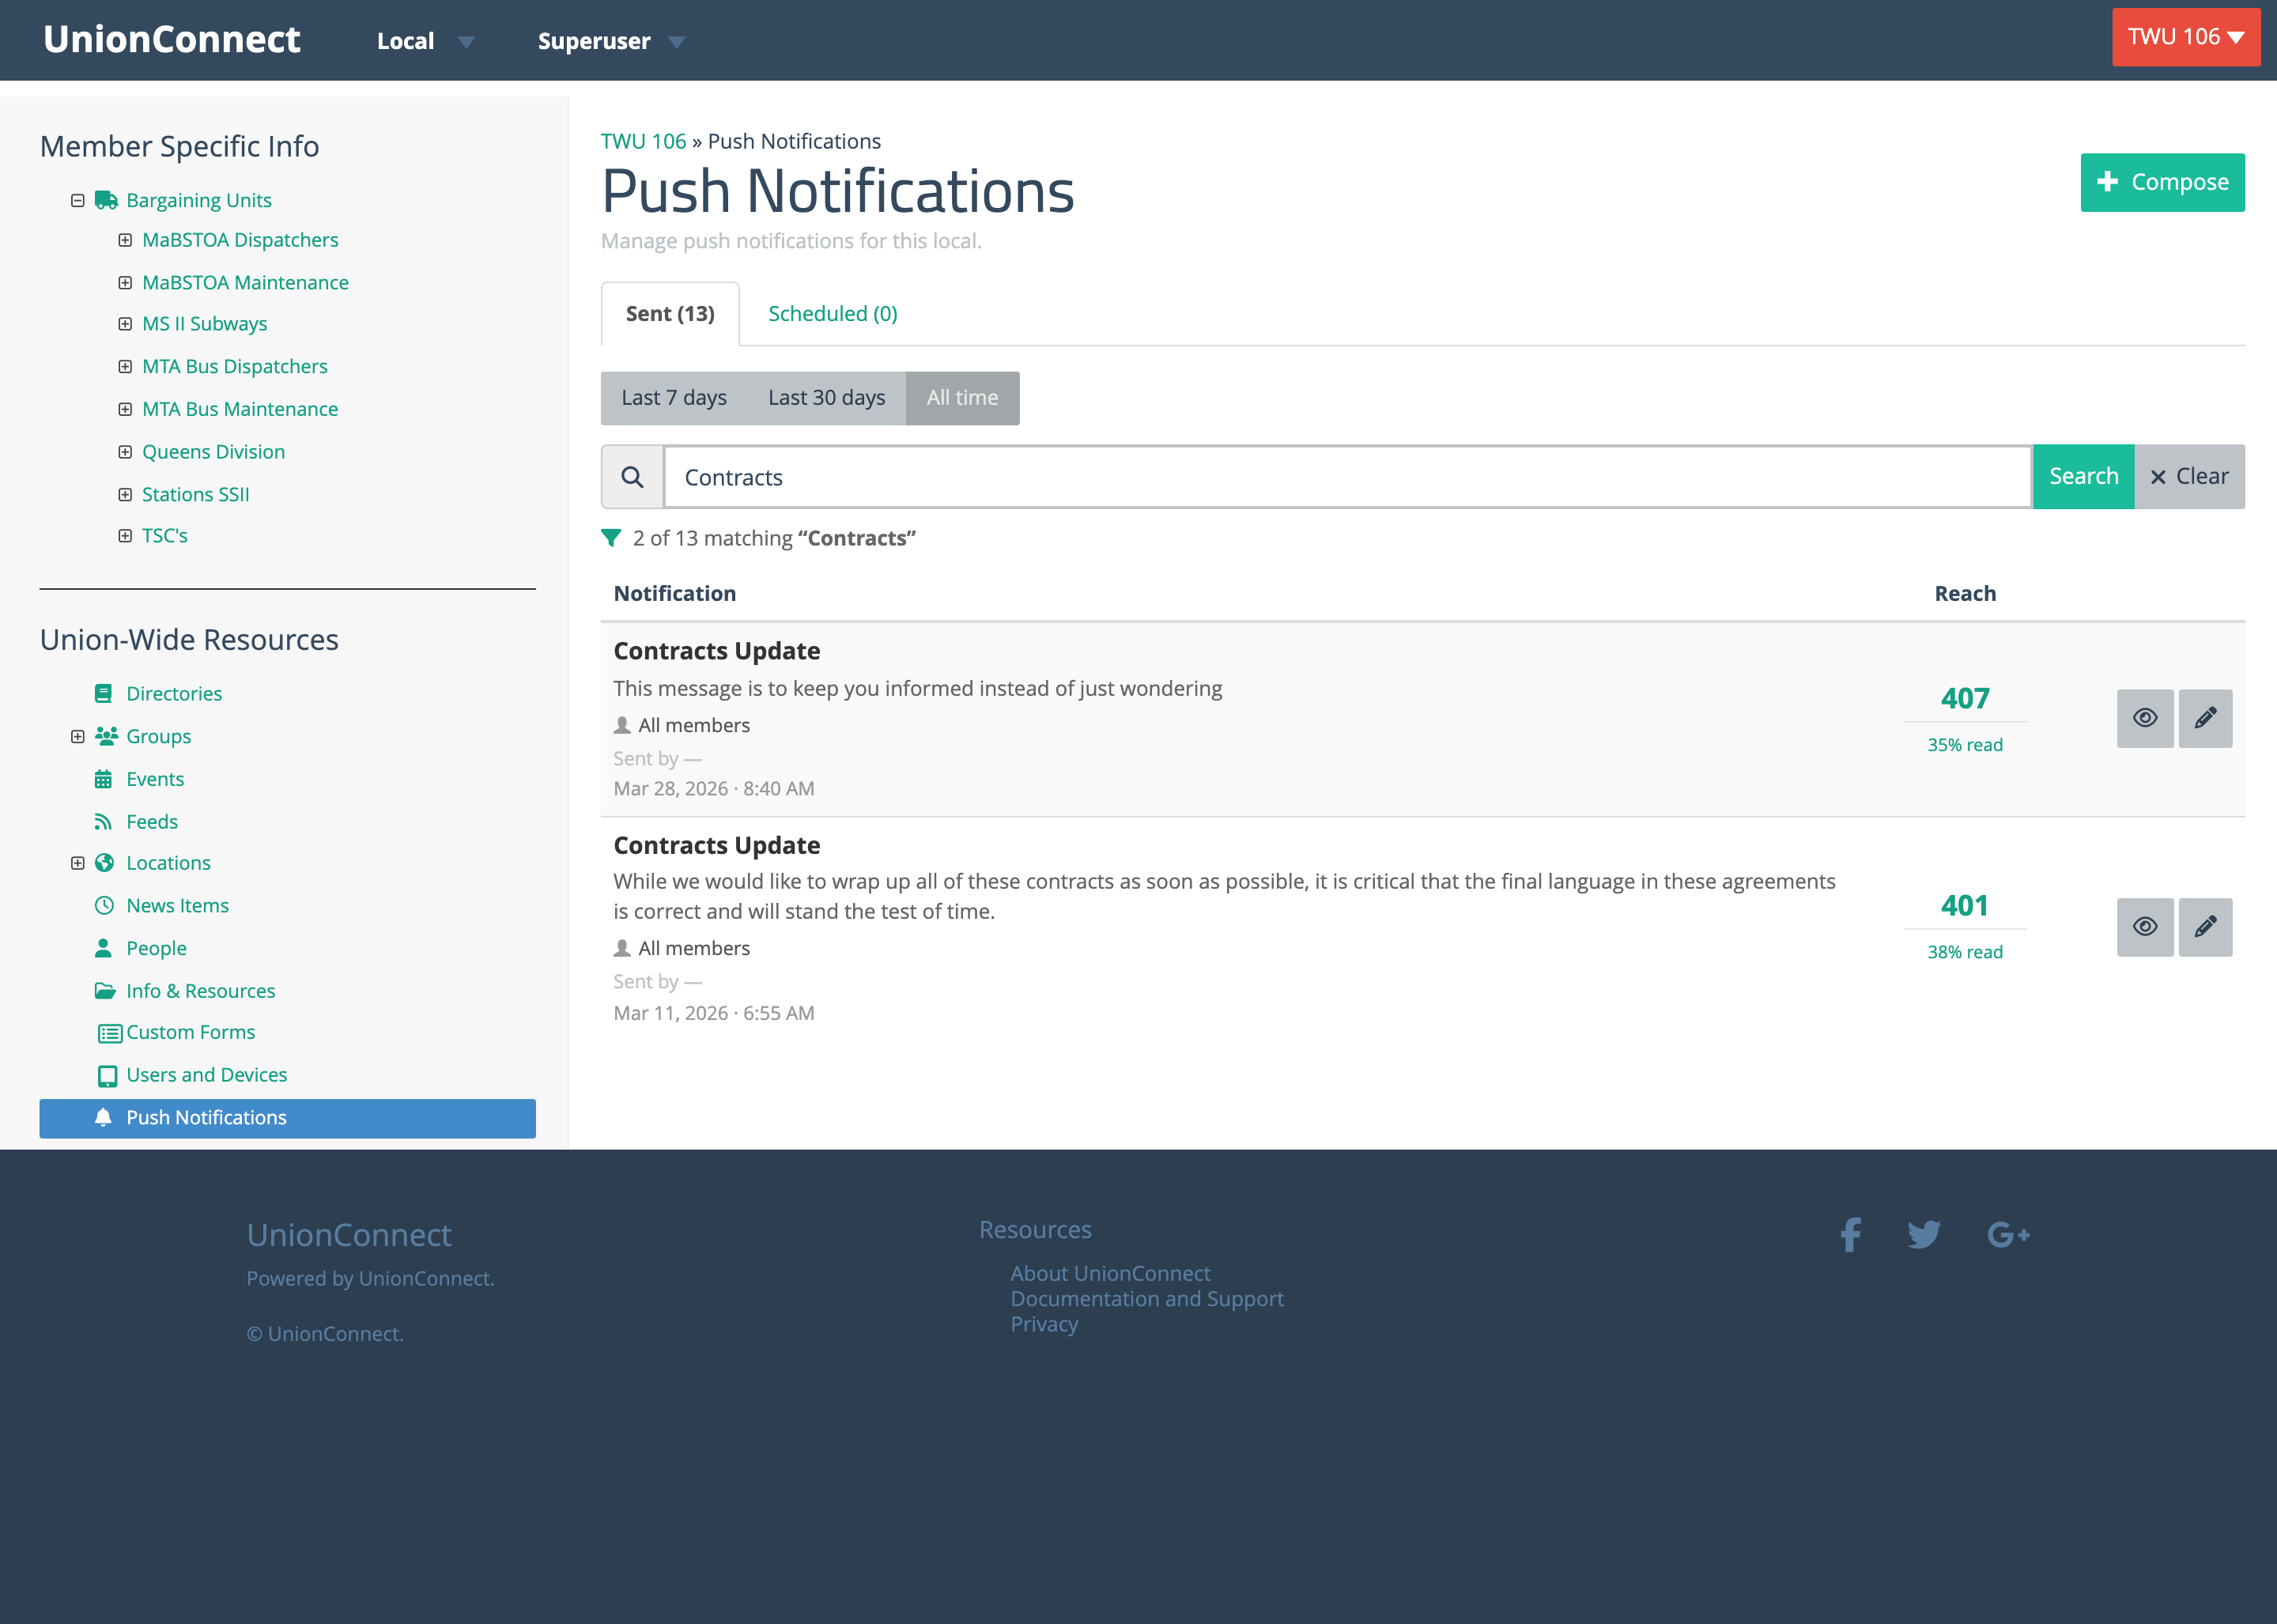This screenshot has height=1624, width=2277.
Task: Open the Facebook page from footer
Action: tap(1851, 1234)
